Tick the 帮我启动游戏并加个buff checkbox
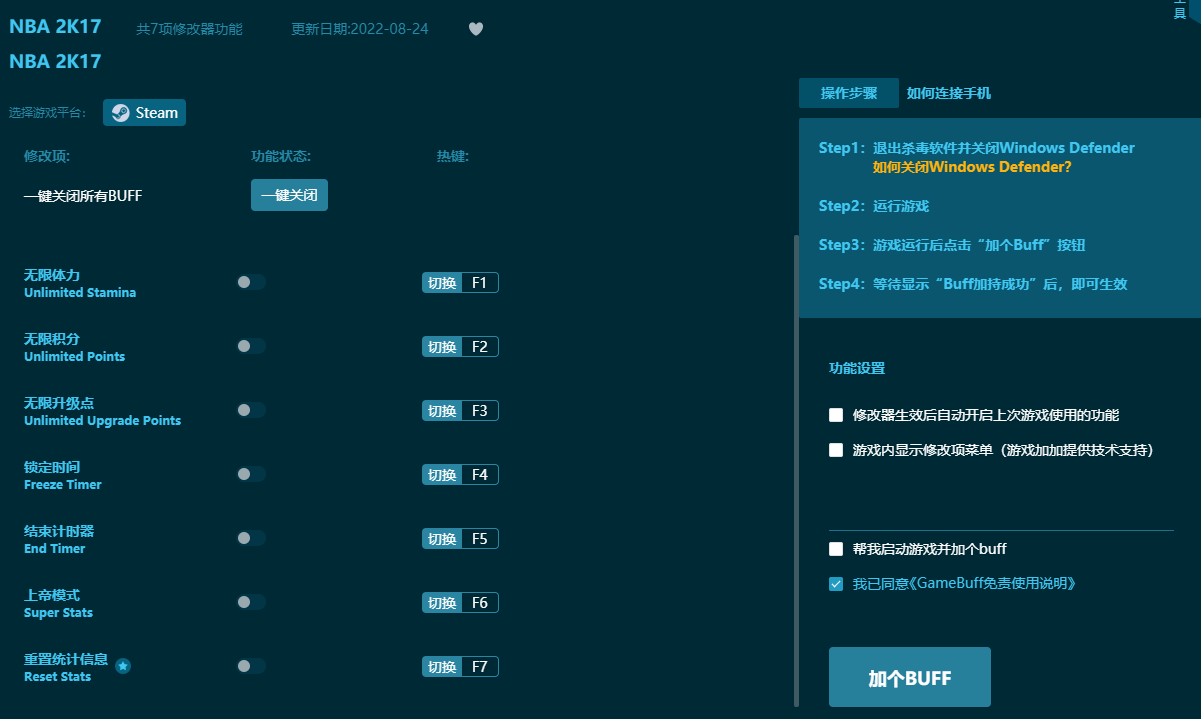This screenshot has width=1201, height=719. coord(836,549)
